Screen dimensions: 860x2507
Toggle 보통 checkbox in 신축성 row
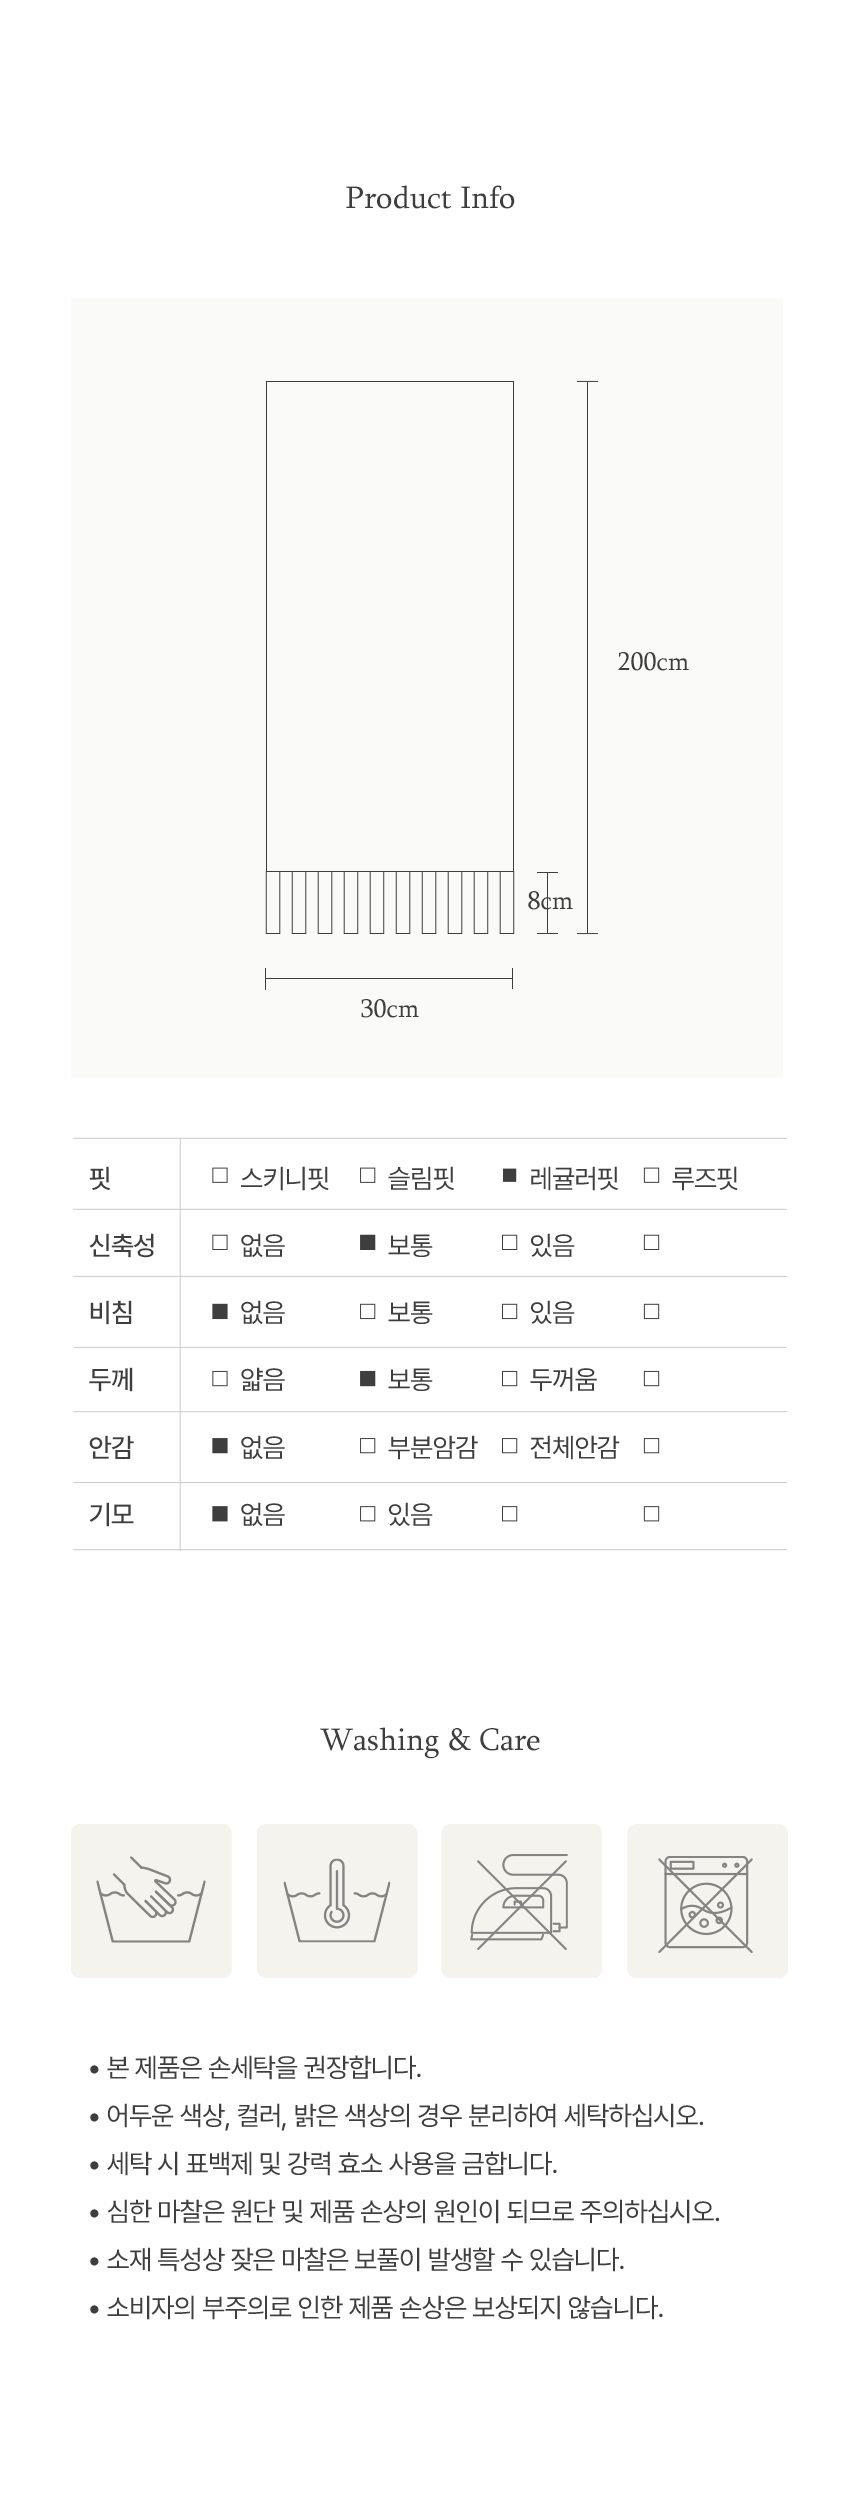(x=367, y=1243)
